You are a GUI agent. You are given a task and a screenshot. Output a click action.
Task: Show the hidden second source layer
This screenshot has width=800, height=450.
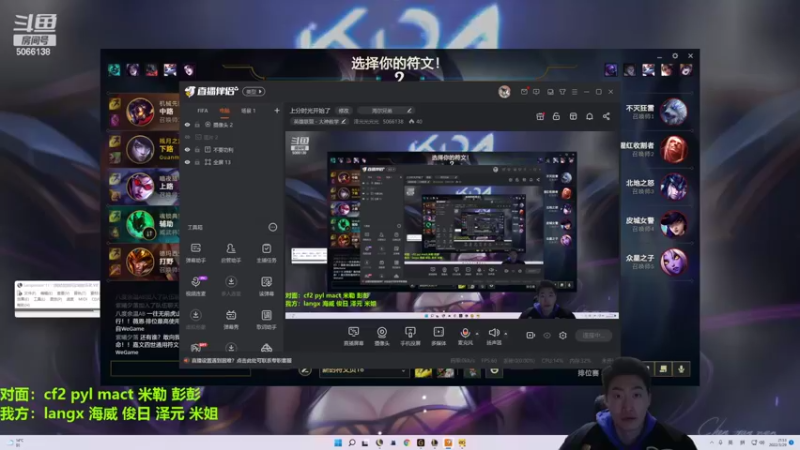[187, 137]
